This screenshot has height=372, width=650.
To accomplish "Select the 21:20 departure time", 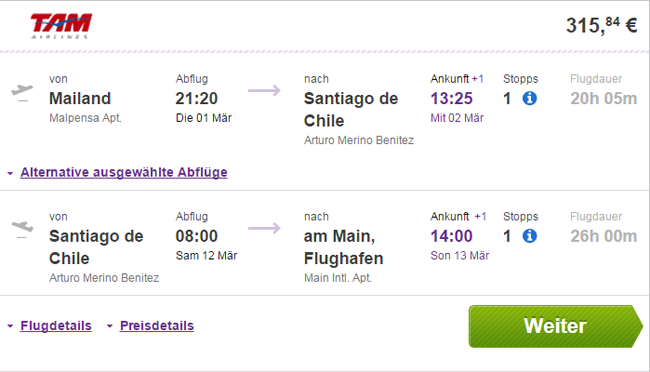I will click(x=196, y=98).
